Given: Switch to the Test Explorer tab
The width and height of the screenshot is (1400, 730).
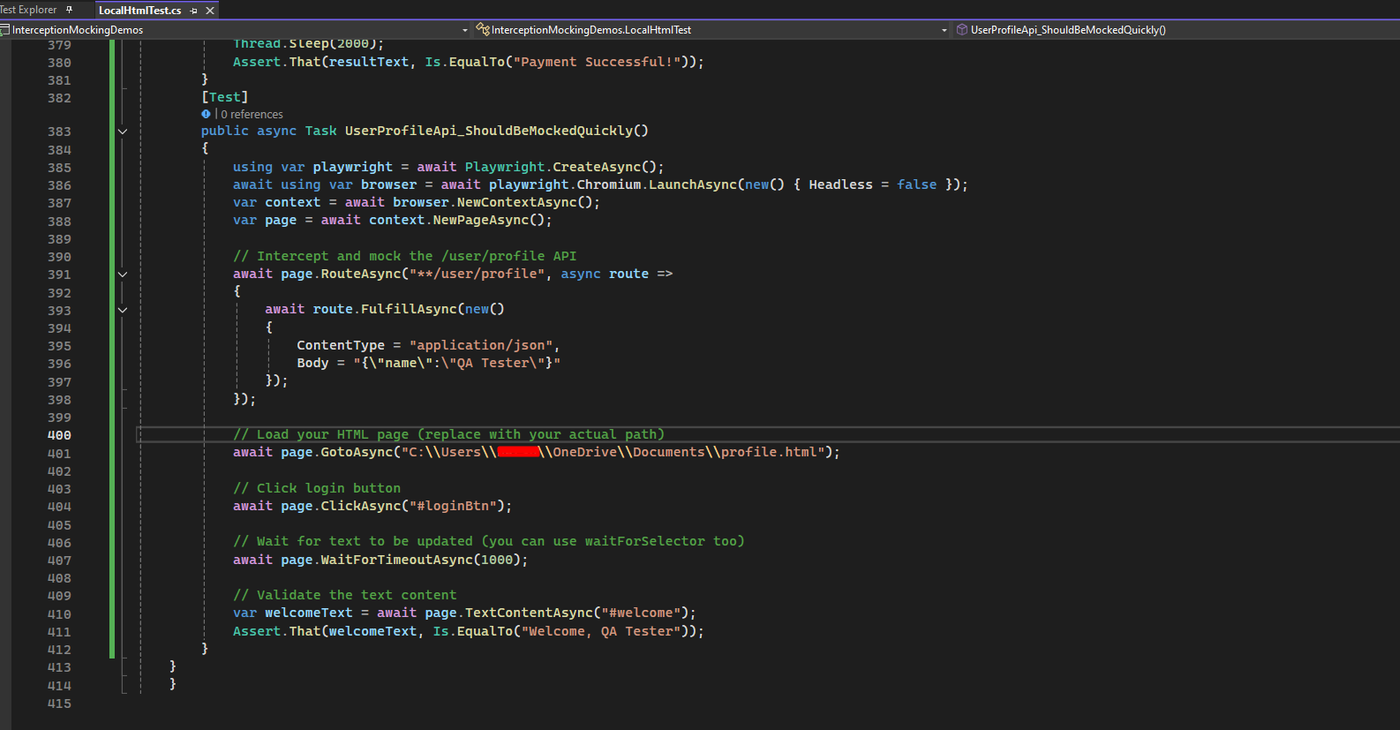Looking at the screenshot, I should point(28,9).
